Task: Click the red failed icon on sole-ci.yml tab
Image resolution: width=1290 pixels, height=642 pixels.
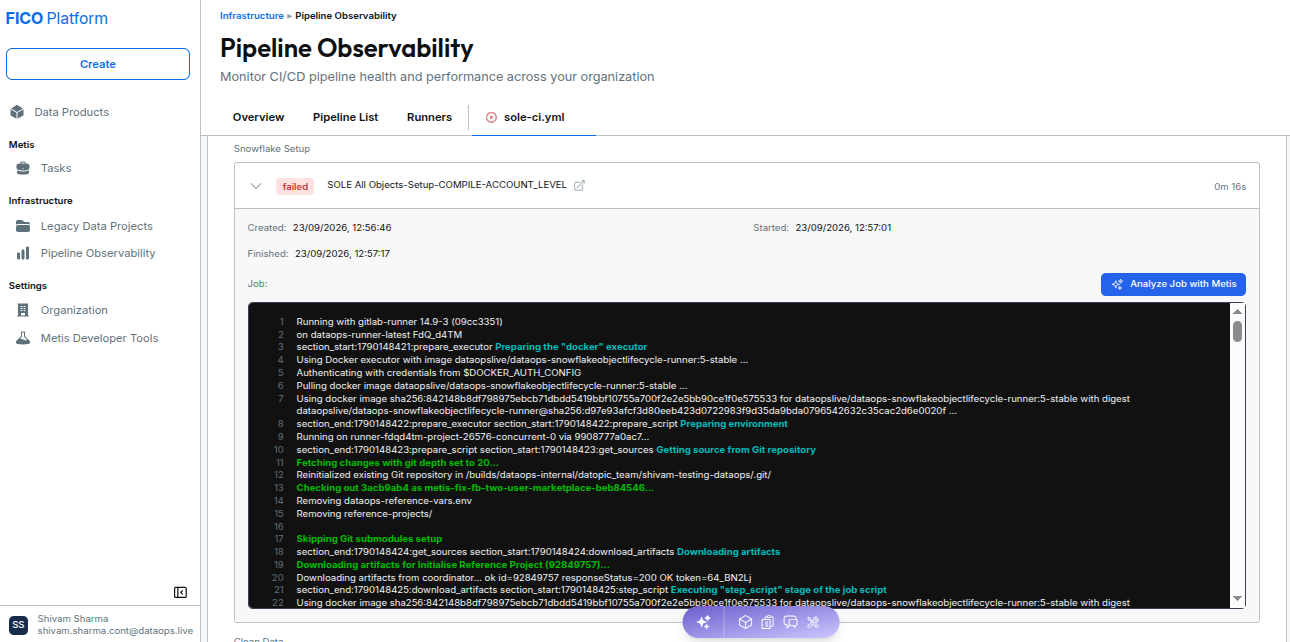Action: coord(491,117)
